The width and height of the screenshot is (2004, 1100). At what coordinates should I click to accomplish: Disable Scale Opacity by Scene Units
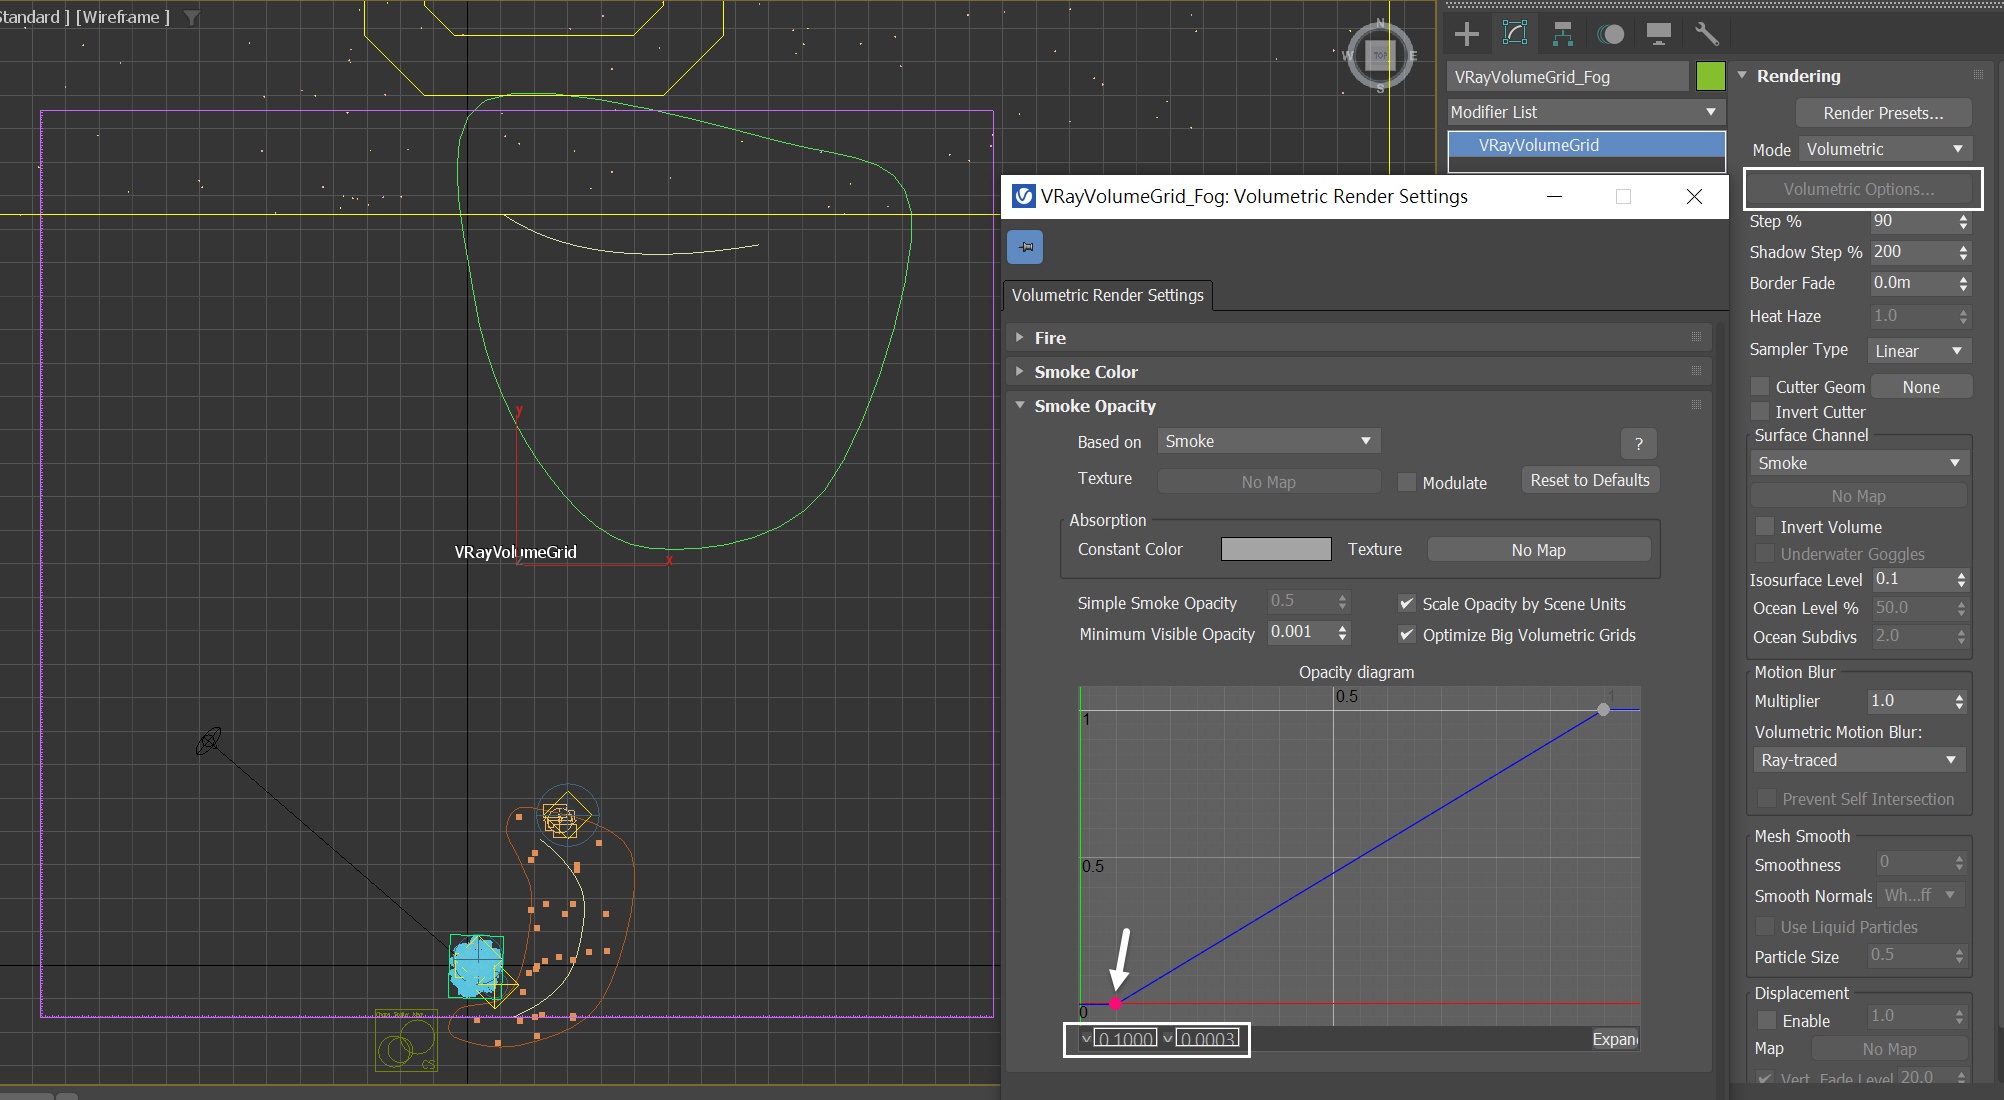tap(1407, 604)
